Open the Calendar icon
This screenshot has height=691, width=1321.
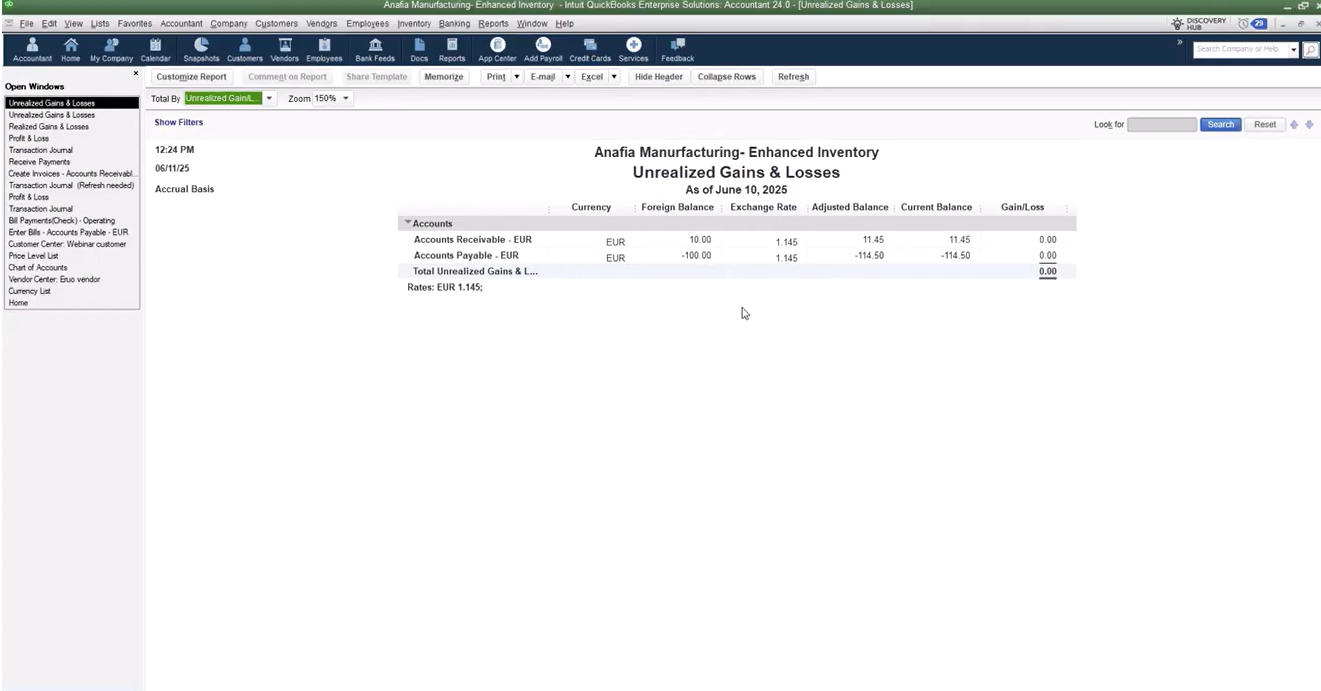(155, 49)
